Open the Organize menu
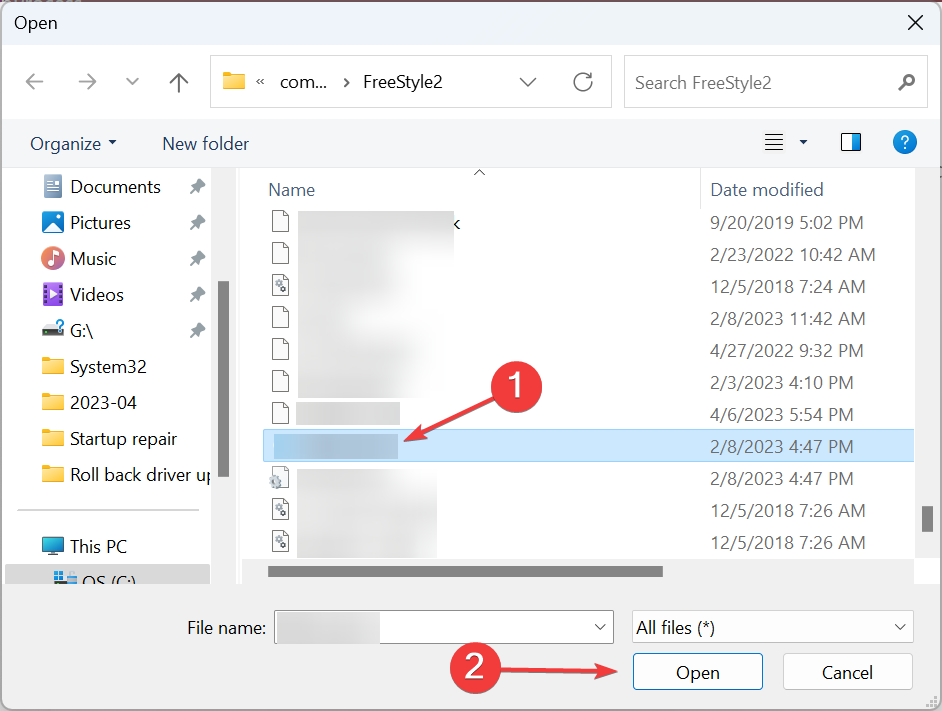Viewport: 942px width, 711px height. 73,144
